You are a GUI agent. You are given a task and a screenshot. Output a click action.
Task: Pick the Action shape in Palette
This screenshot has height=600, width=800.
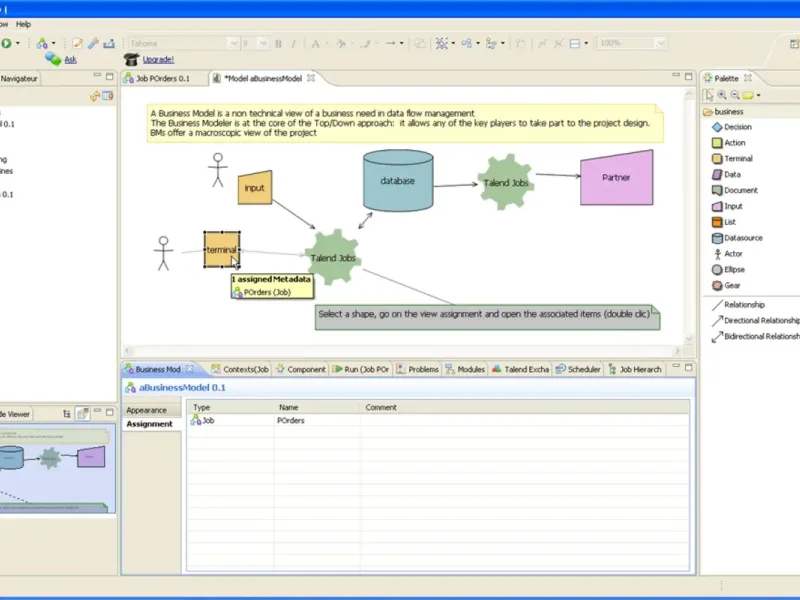point(729,143)
